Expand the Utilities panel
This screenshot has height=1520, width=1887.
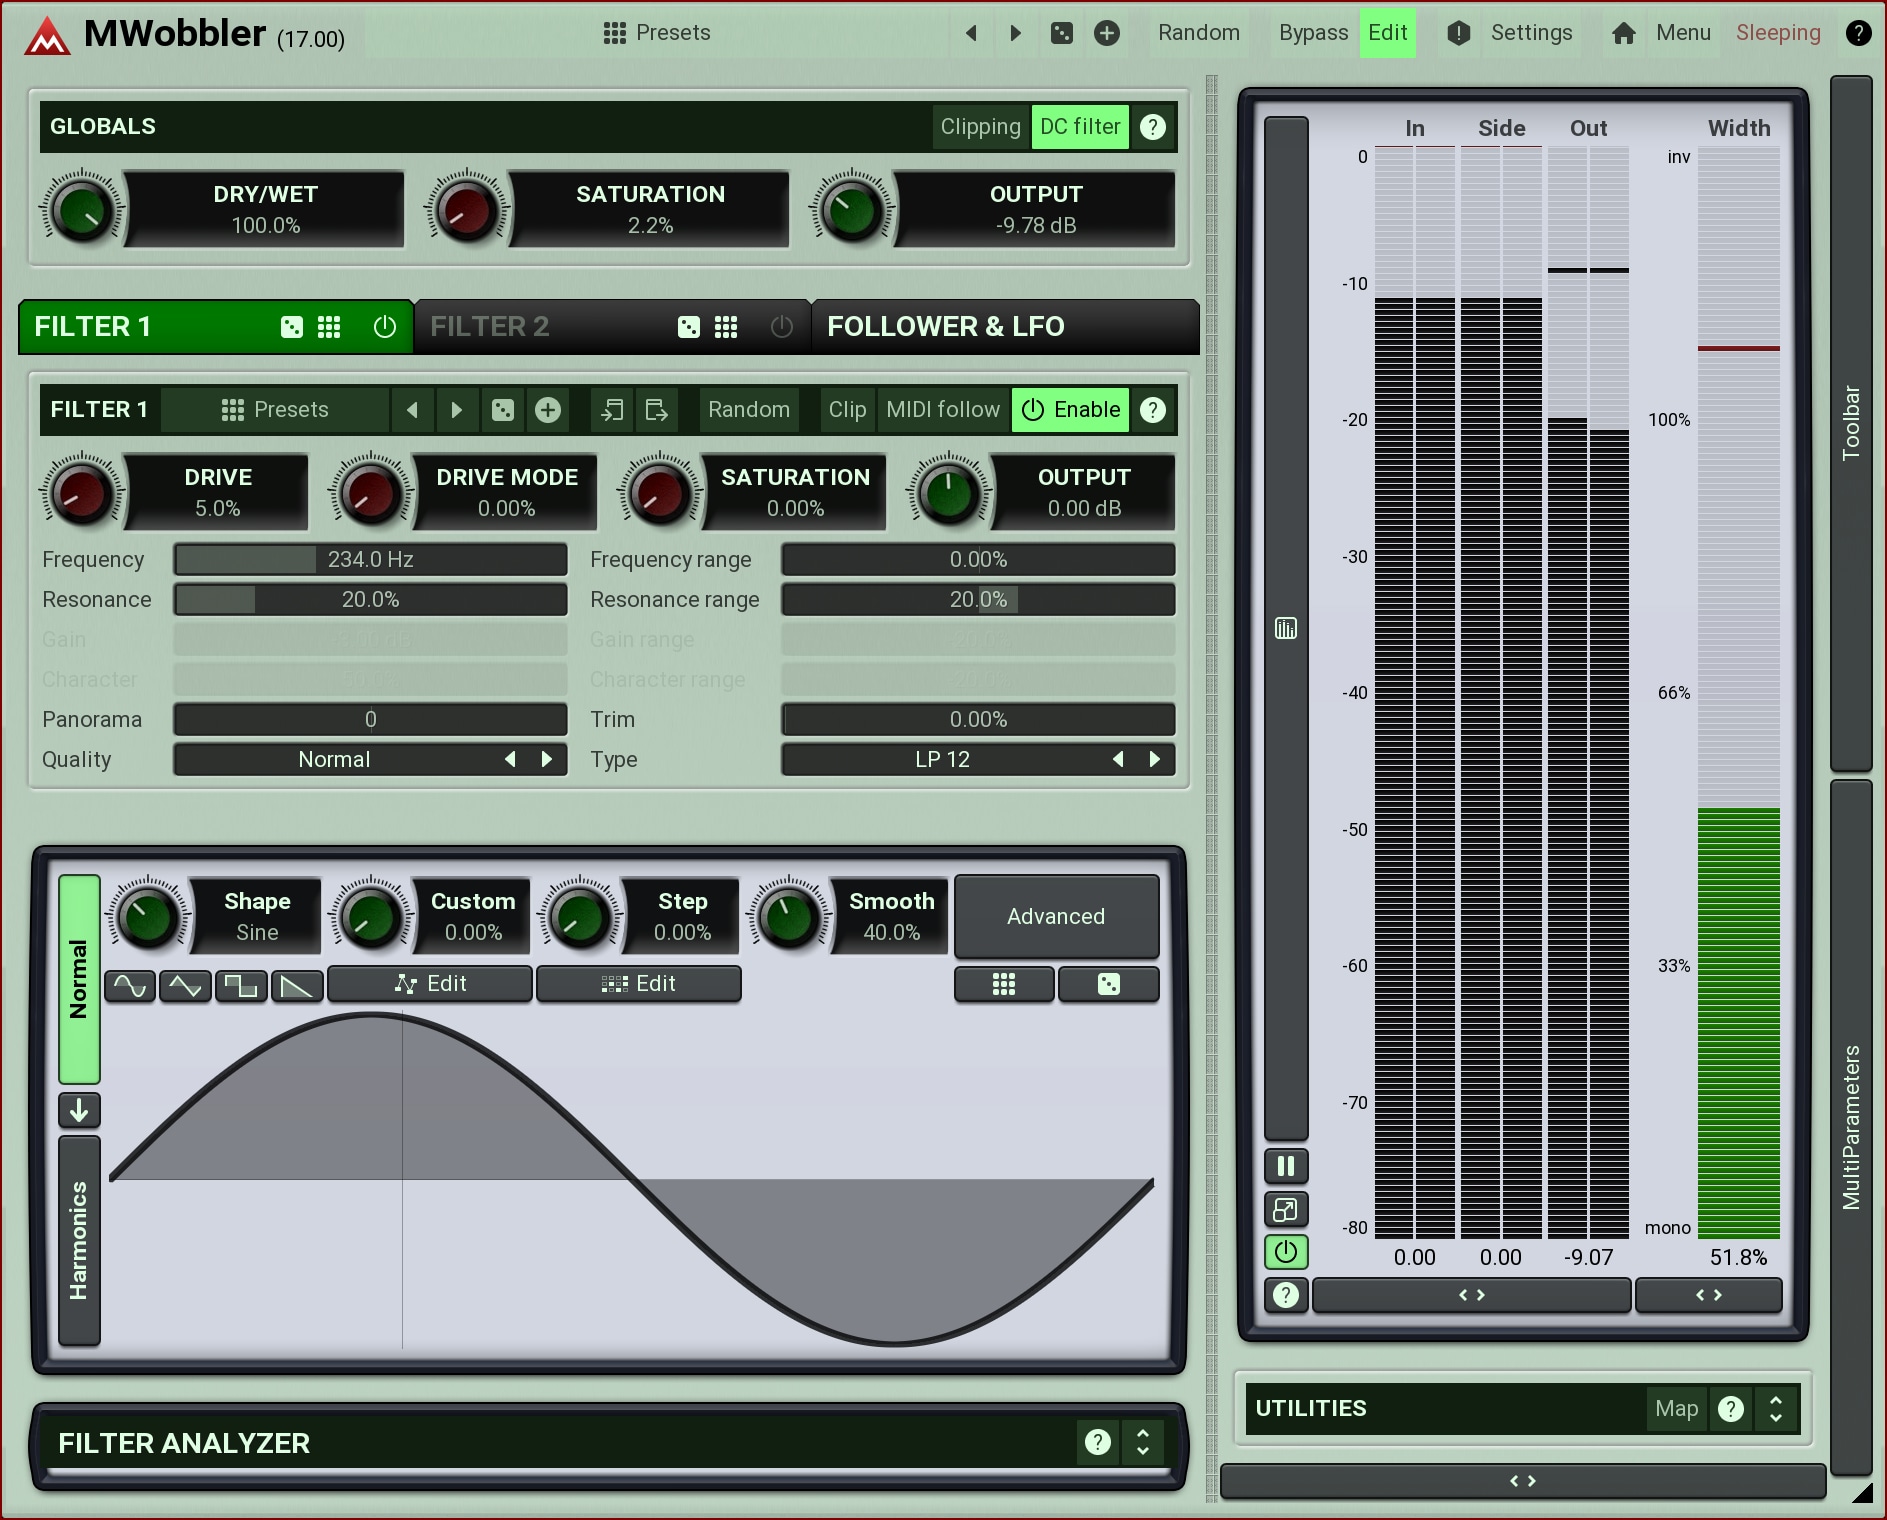click(1775, 1408)
